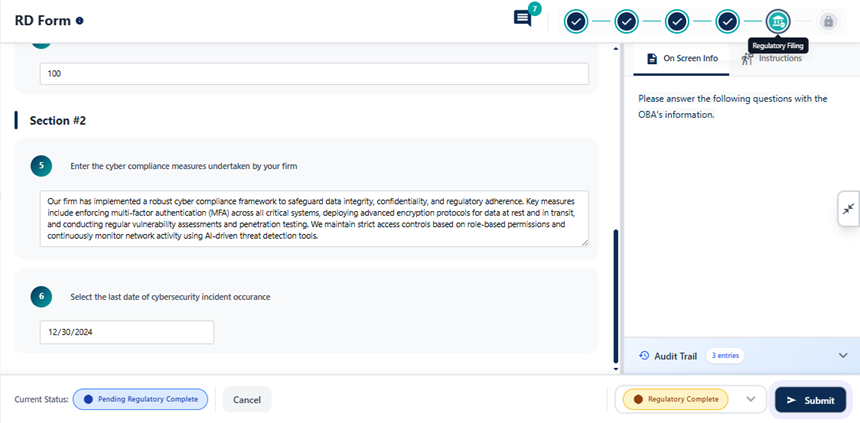Click the Submit button
This screenshot has width=860, height=423.
point(810,400)
